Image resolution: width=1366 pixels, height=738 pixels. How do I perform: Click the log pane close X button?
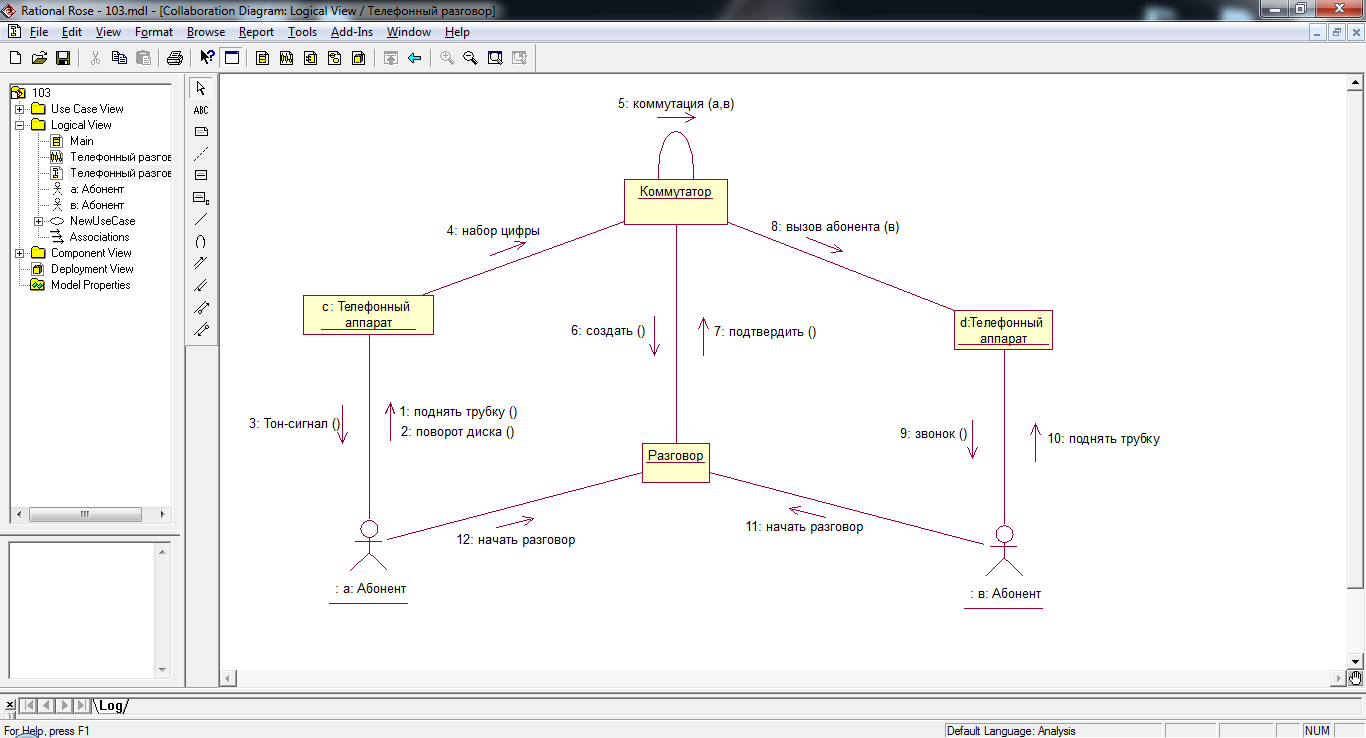[10, 705]
